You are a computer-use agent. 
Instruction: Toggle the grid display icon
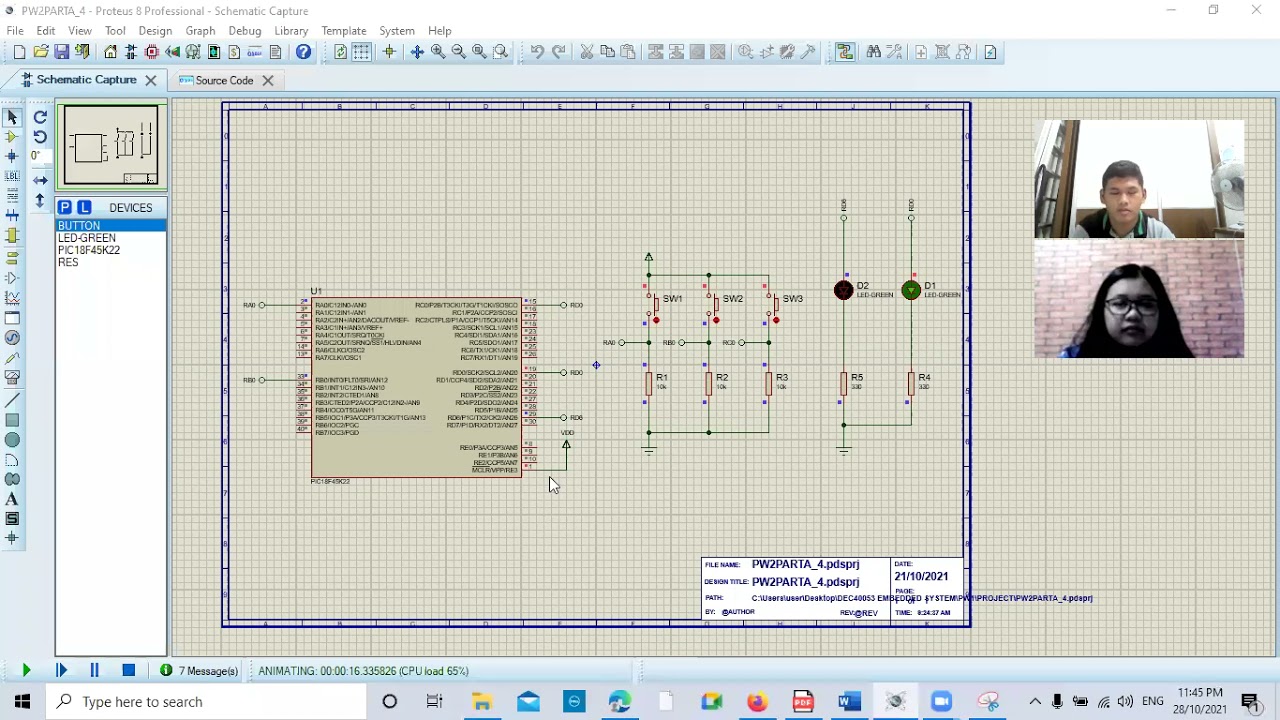click(361, 52)
